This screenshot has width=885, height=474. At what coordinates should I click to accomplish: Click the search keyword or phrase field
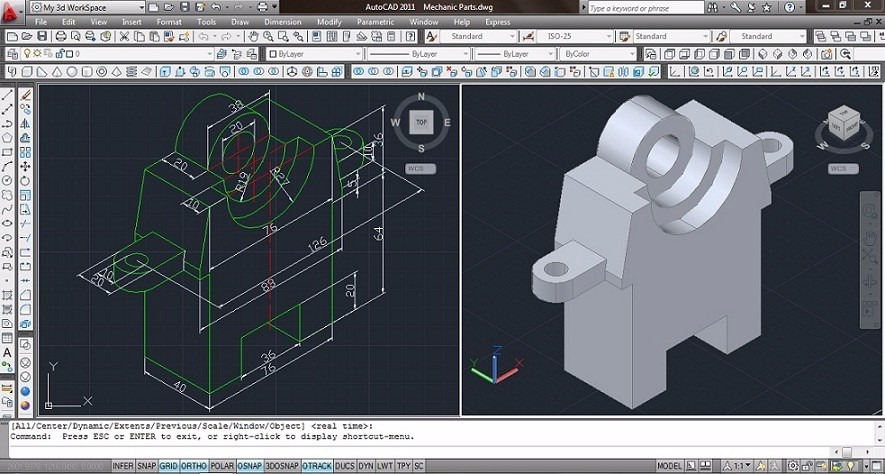(646, 8)
